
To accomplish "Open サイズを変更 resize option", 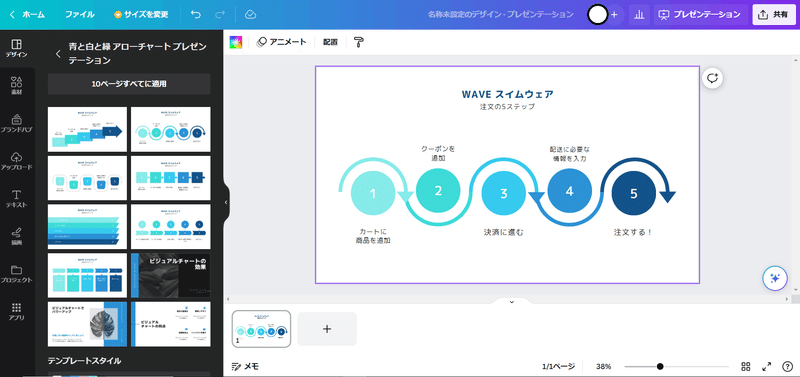I will (140, 15).
